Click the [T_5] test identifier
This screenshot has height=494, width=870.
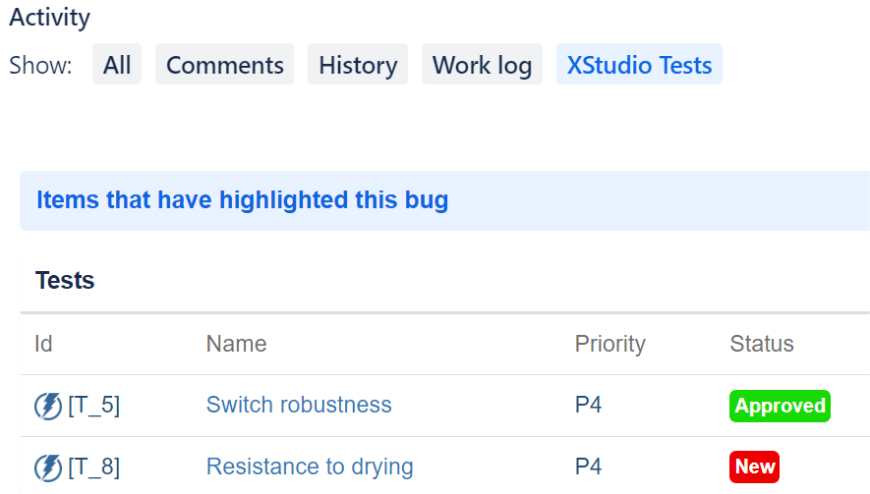point(94,405)
